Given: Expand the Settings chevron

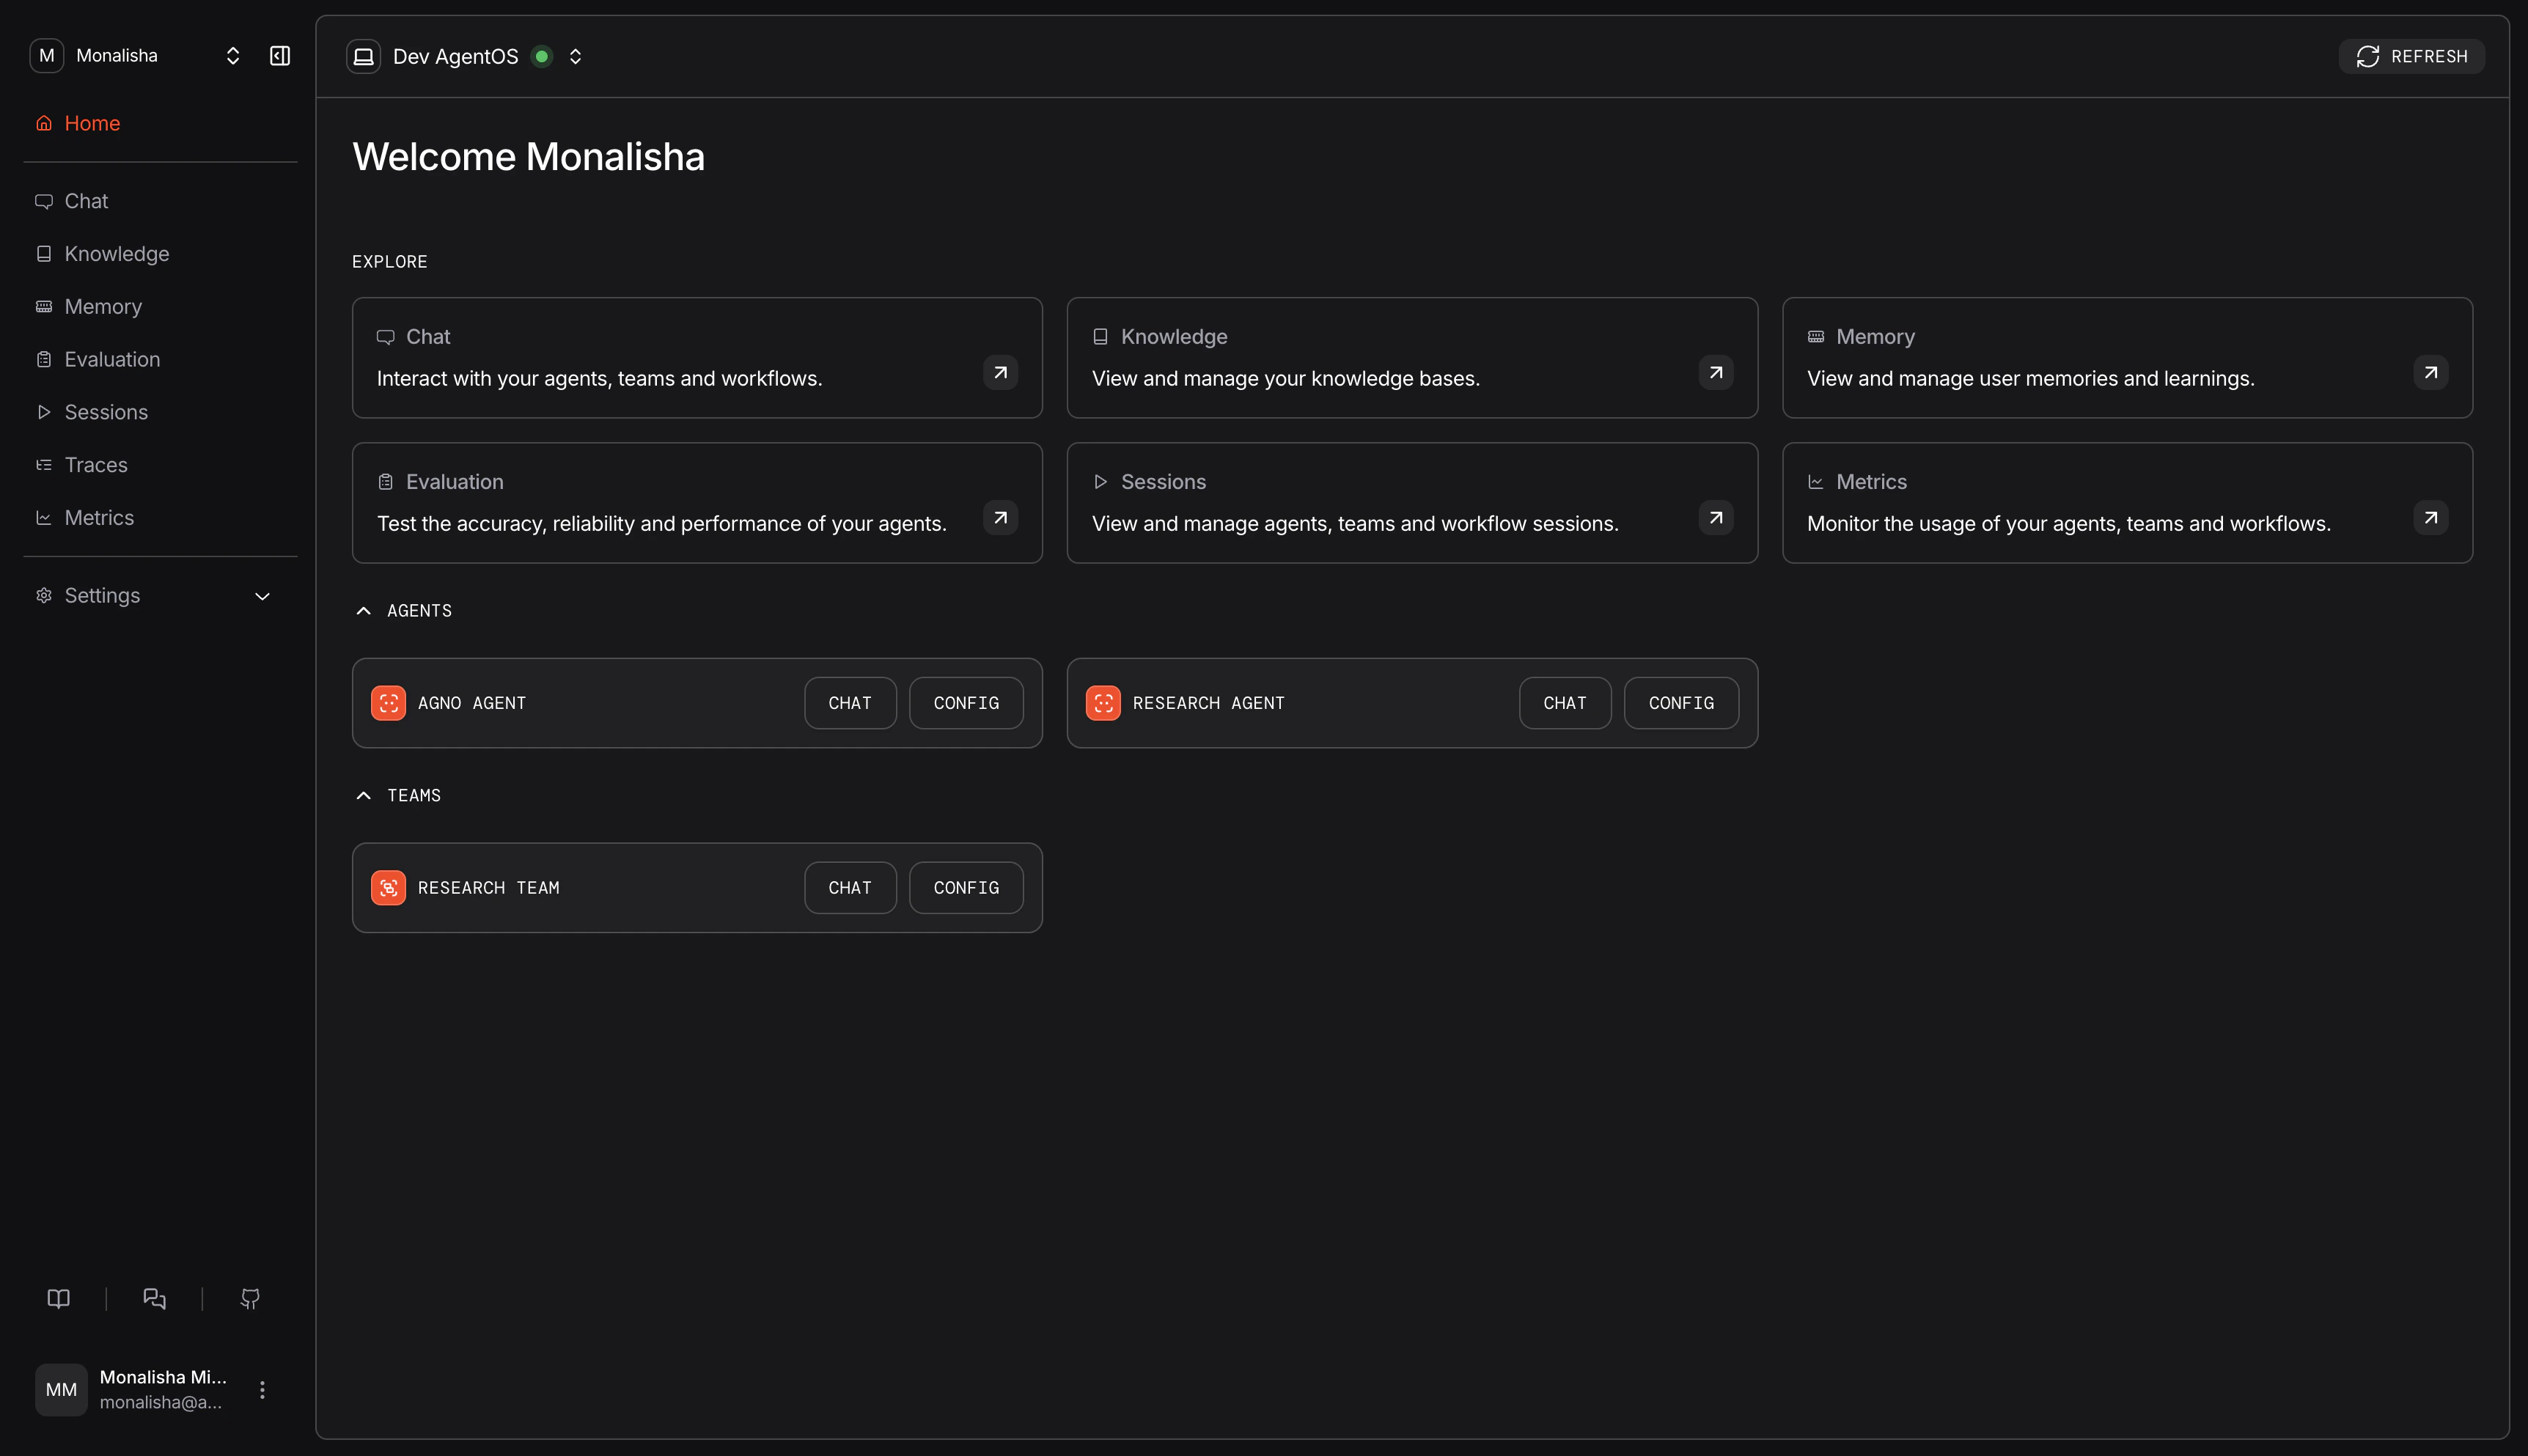Looking at the screenshot, I should 263,596.
